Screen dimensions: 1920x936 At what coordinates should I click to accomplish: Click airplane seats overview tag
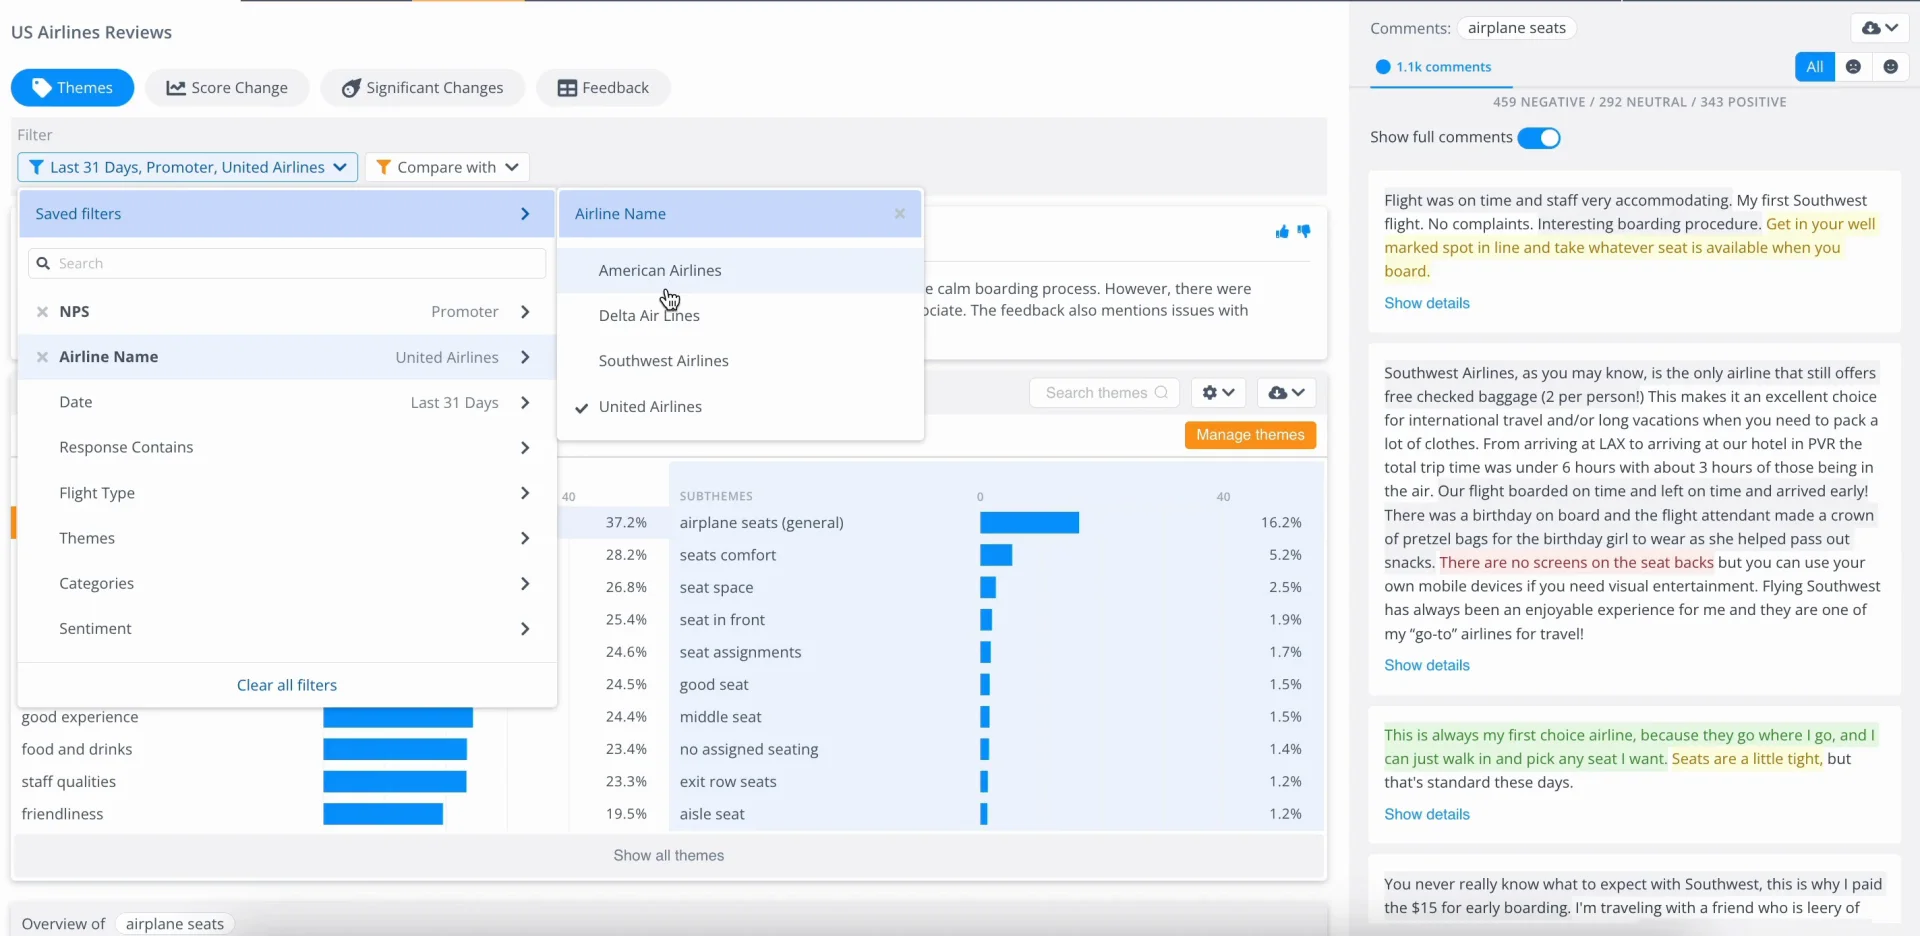point(175,924)
